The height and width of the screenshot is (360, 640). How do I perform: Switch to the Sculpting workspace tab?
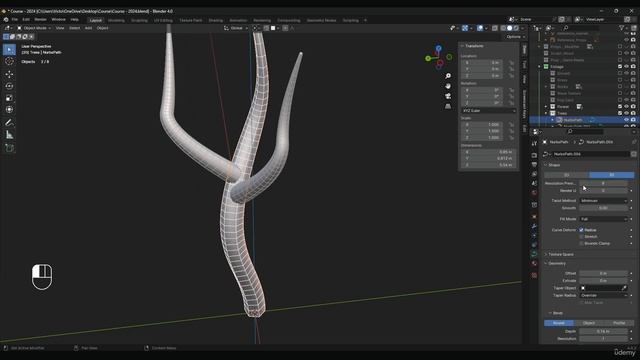[x=139, y=20]
